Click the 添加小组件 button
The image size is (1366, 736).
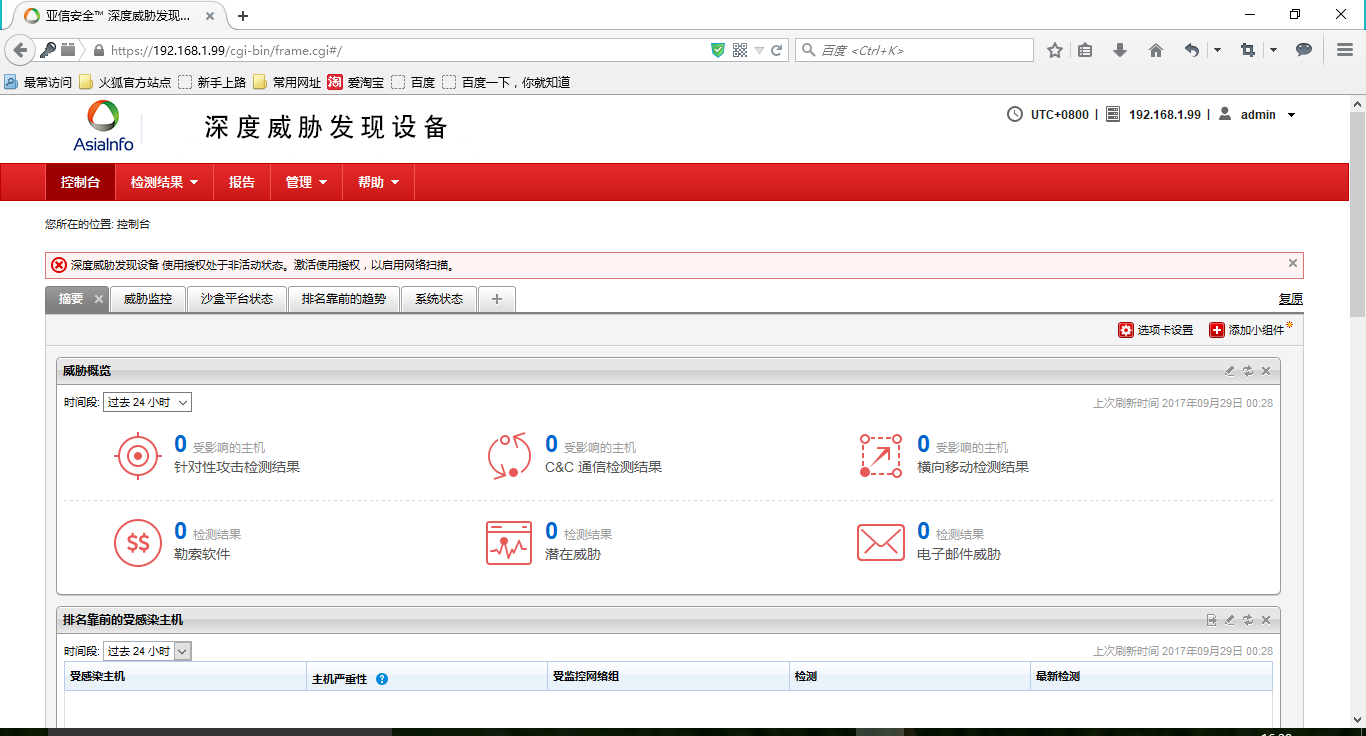coord(1247,330)
